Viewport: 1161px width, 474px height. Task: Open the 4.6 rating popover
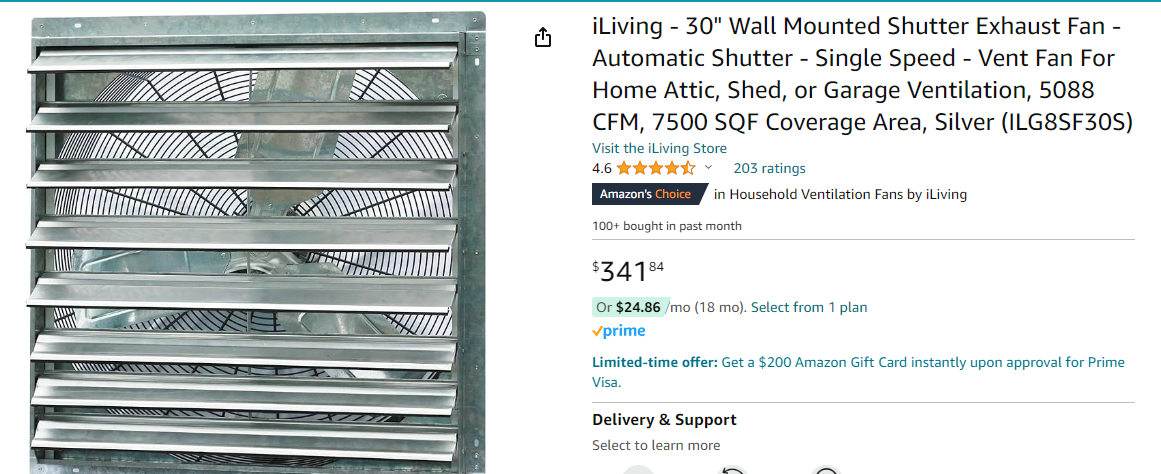click(602, 168)
